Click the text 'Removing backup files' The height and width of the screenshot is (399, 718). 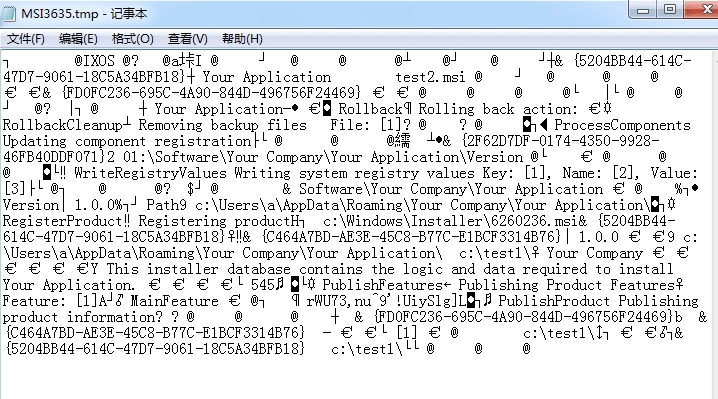[223, 125]
